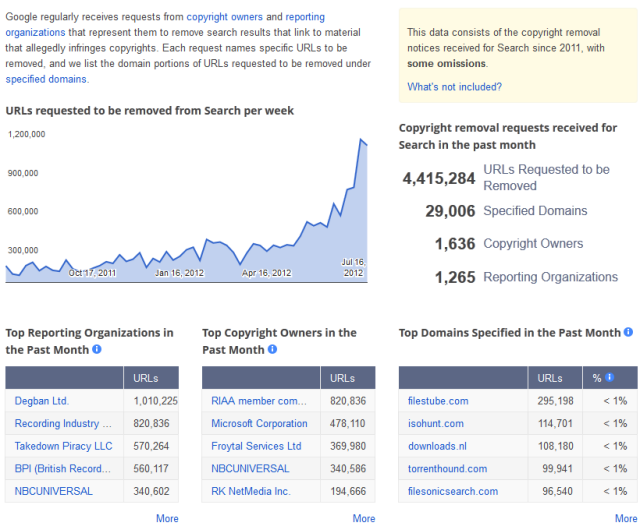Select Froytal Services Ltd owner
This screenshot has height=526, width=640.
pos(256,446)
